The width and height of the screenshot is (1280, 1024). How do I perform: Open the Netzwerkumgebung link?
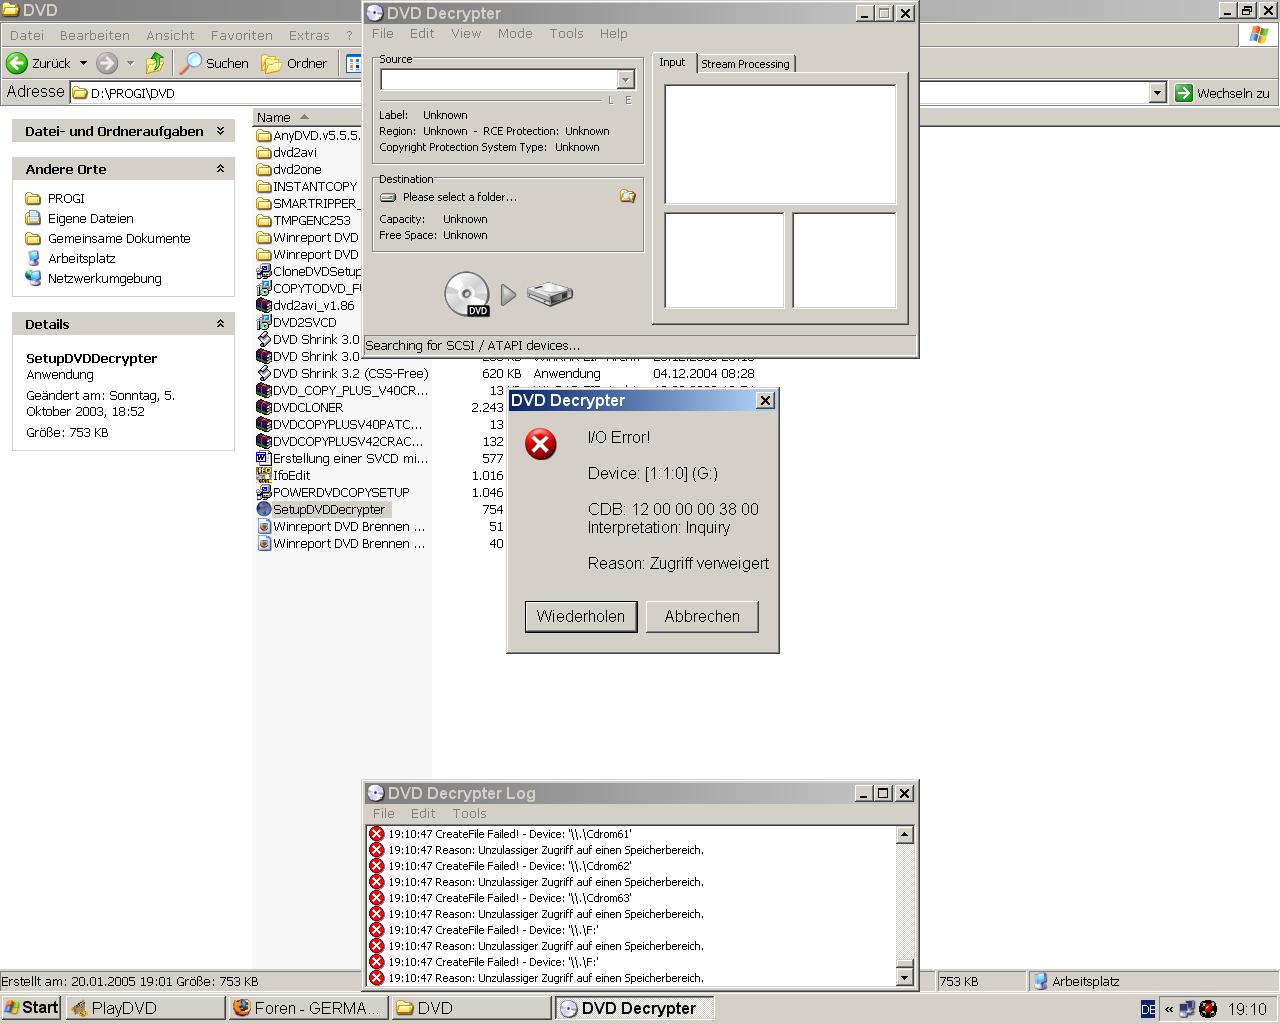pyautogui.click(x=104, y=278)
